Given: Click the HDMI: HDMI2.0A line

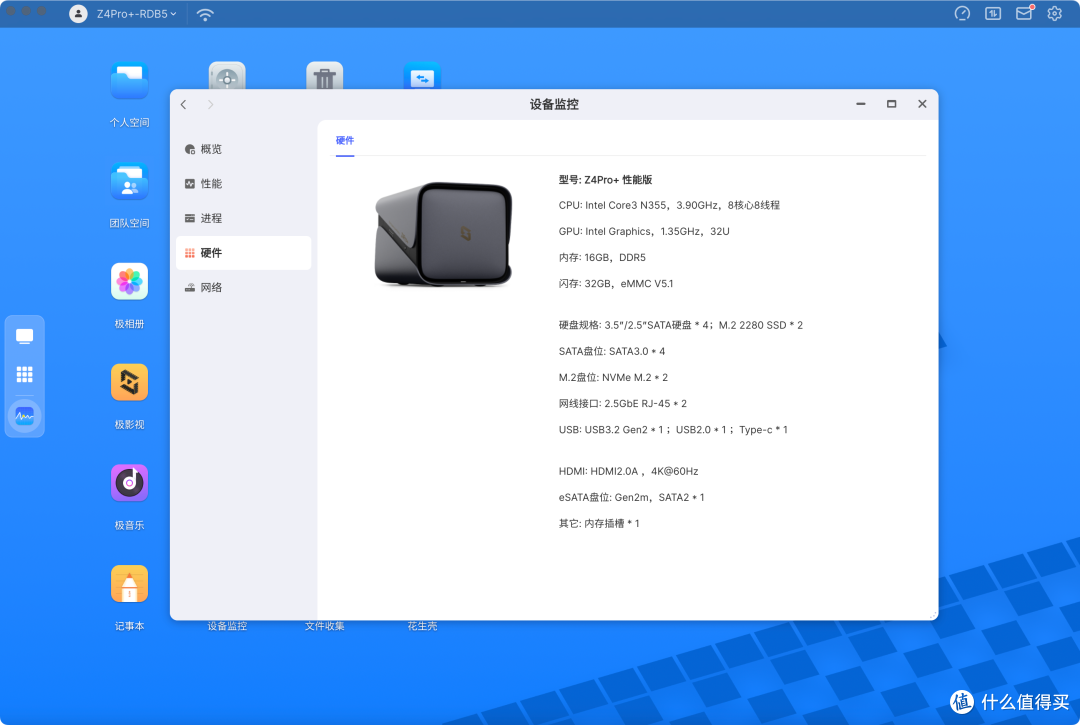Looking at the screenshot, I should coord(628,472).
